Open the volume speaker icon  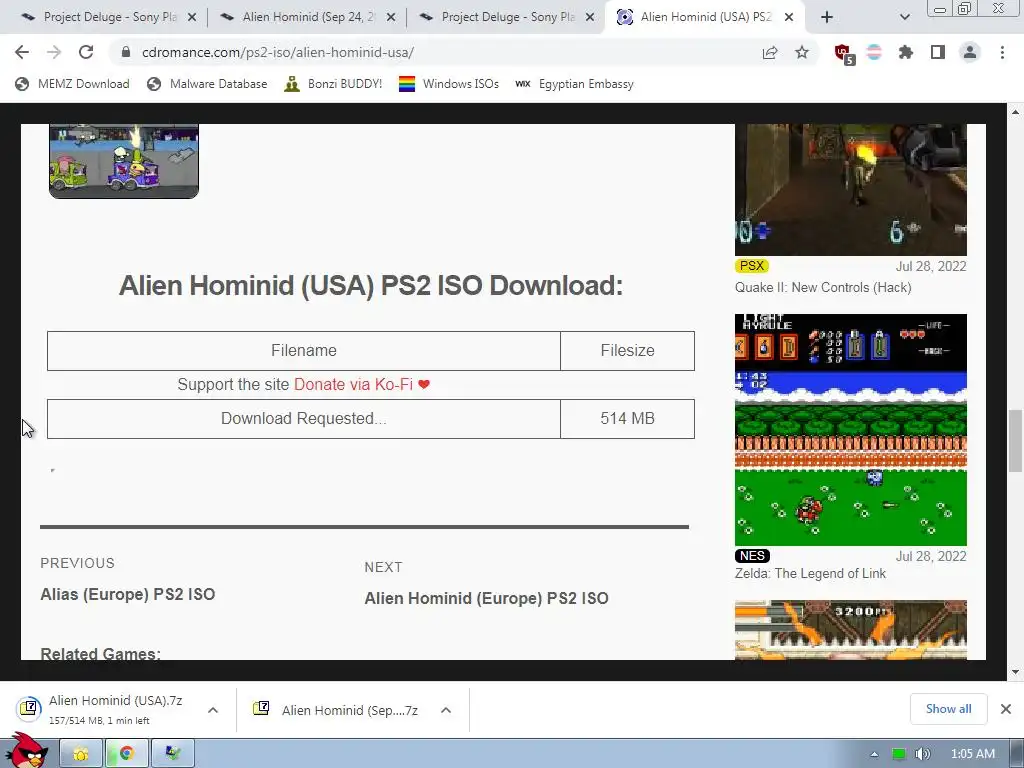tap(922, 754)
